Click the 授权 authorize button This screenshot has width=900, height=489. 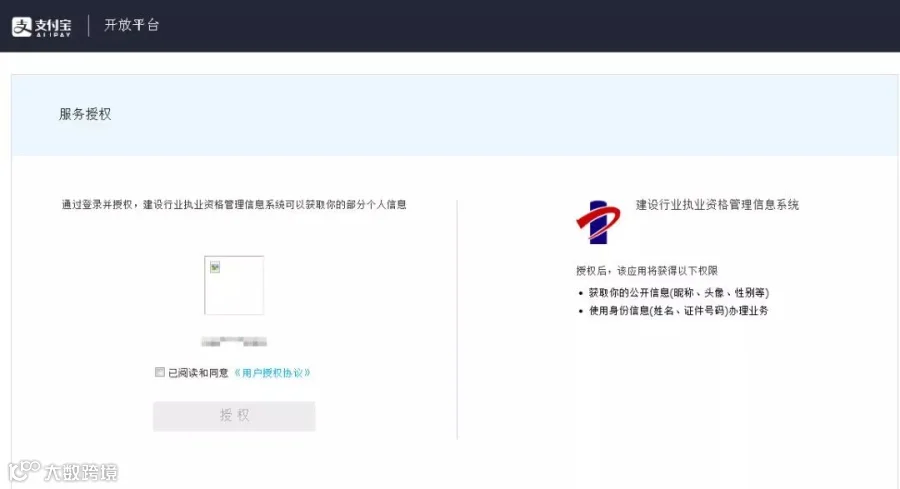[234, 416]
